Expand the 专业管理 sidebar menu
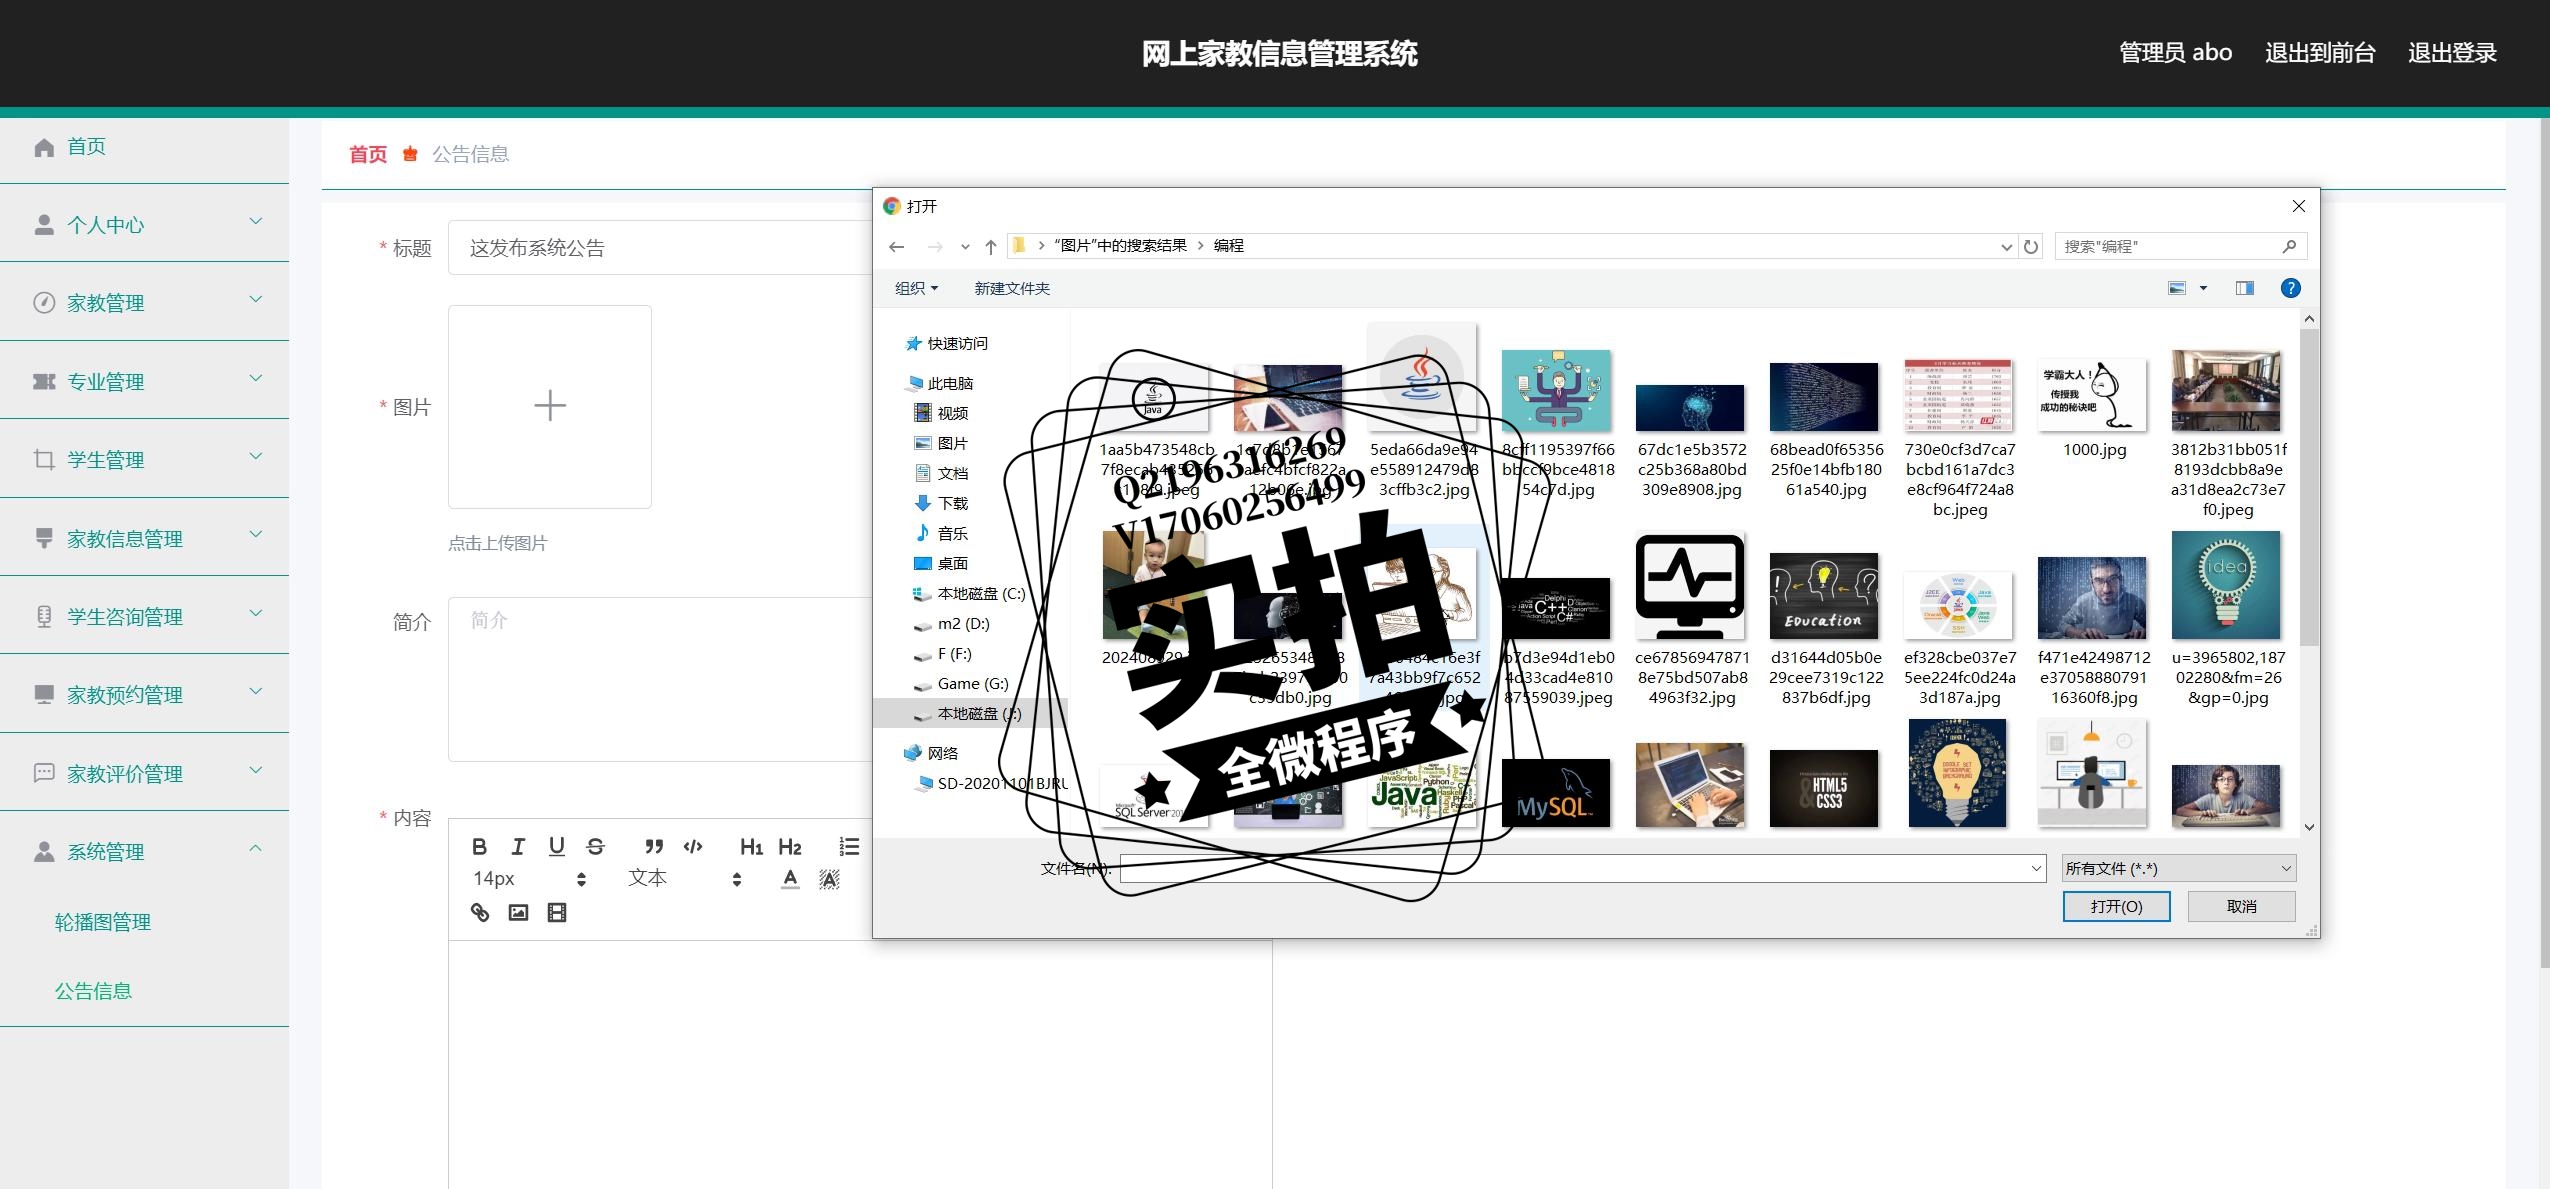 pos(144,381)
